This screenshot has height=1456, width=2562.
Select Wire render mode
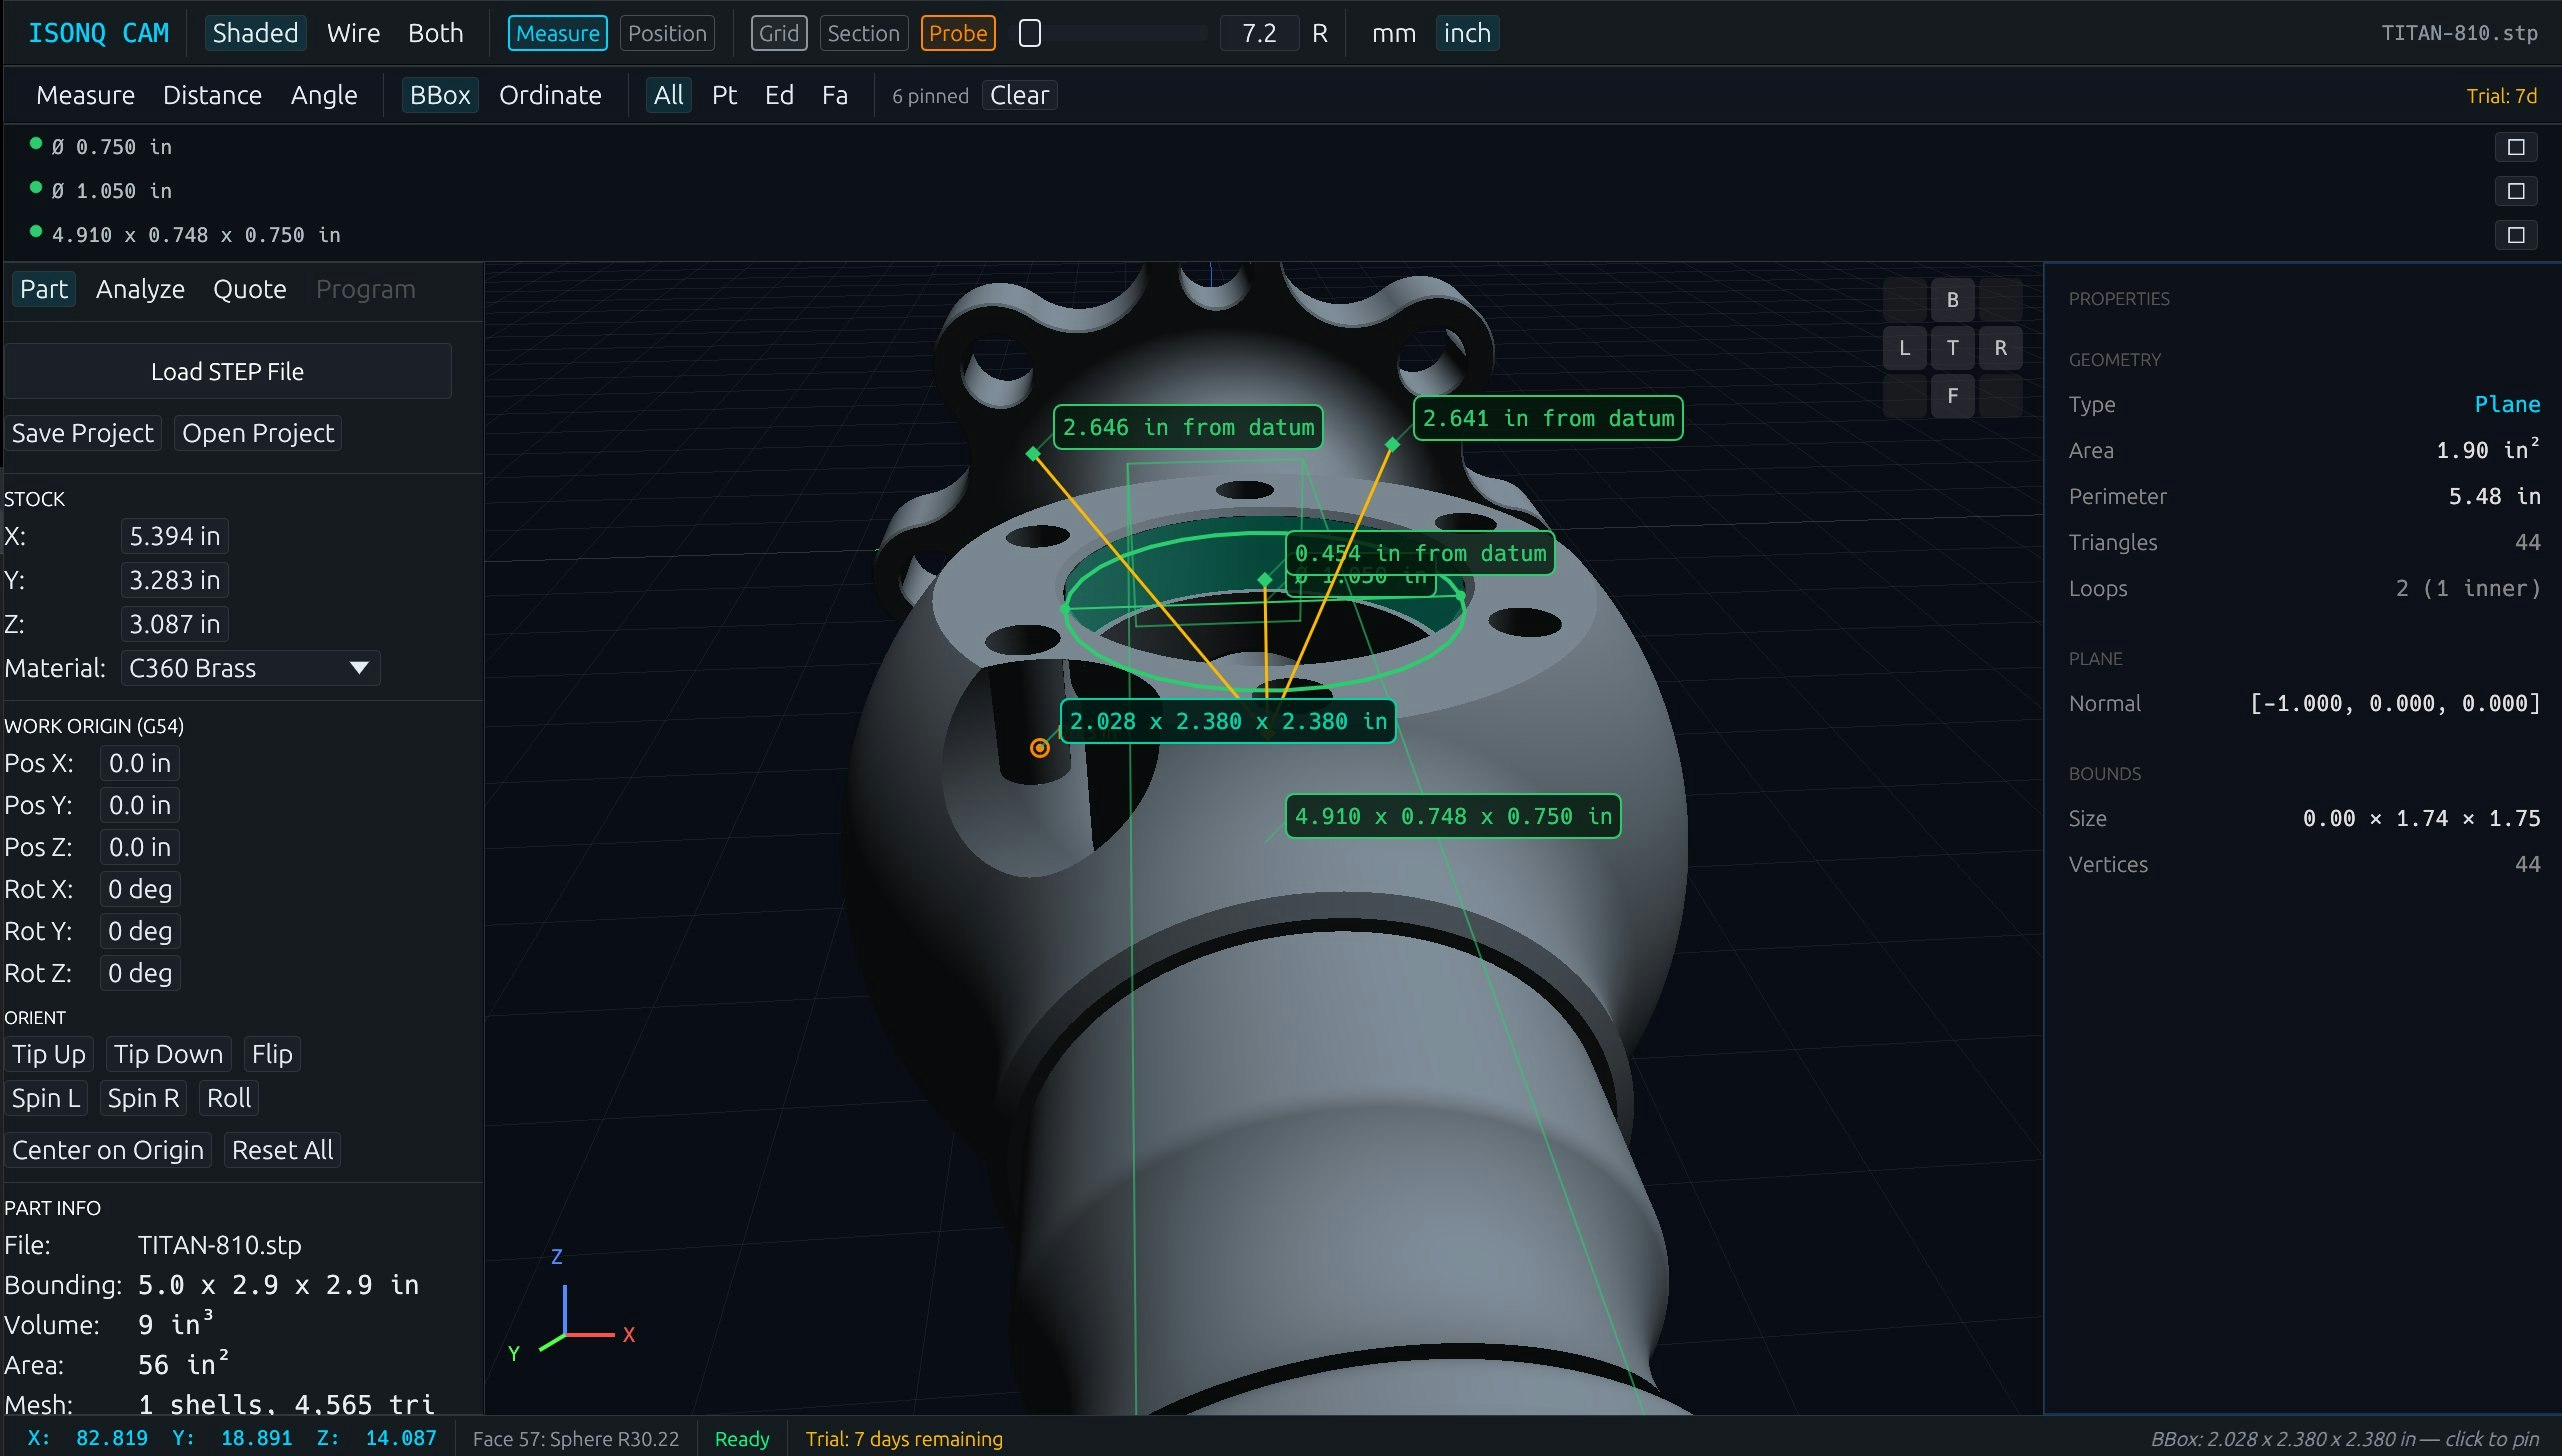(353, 33)
